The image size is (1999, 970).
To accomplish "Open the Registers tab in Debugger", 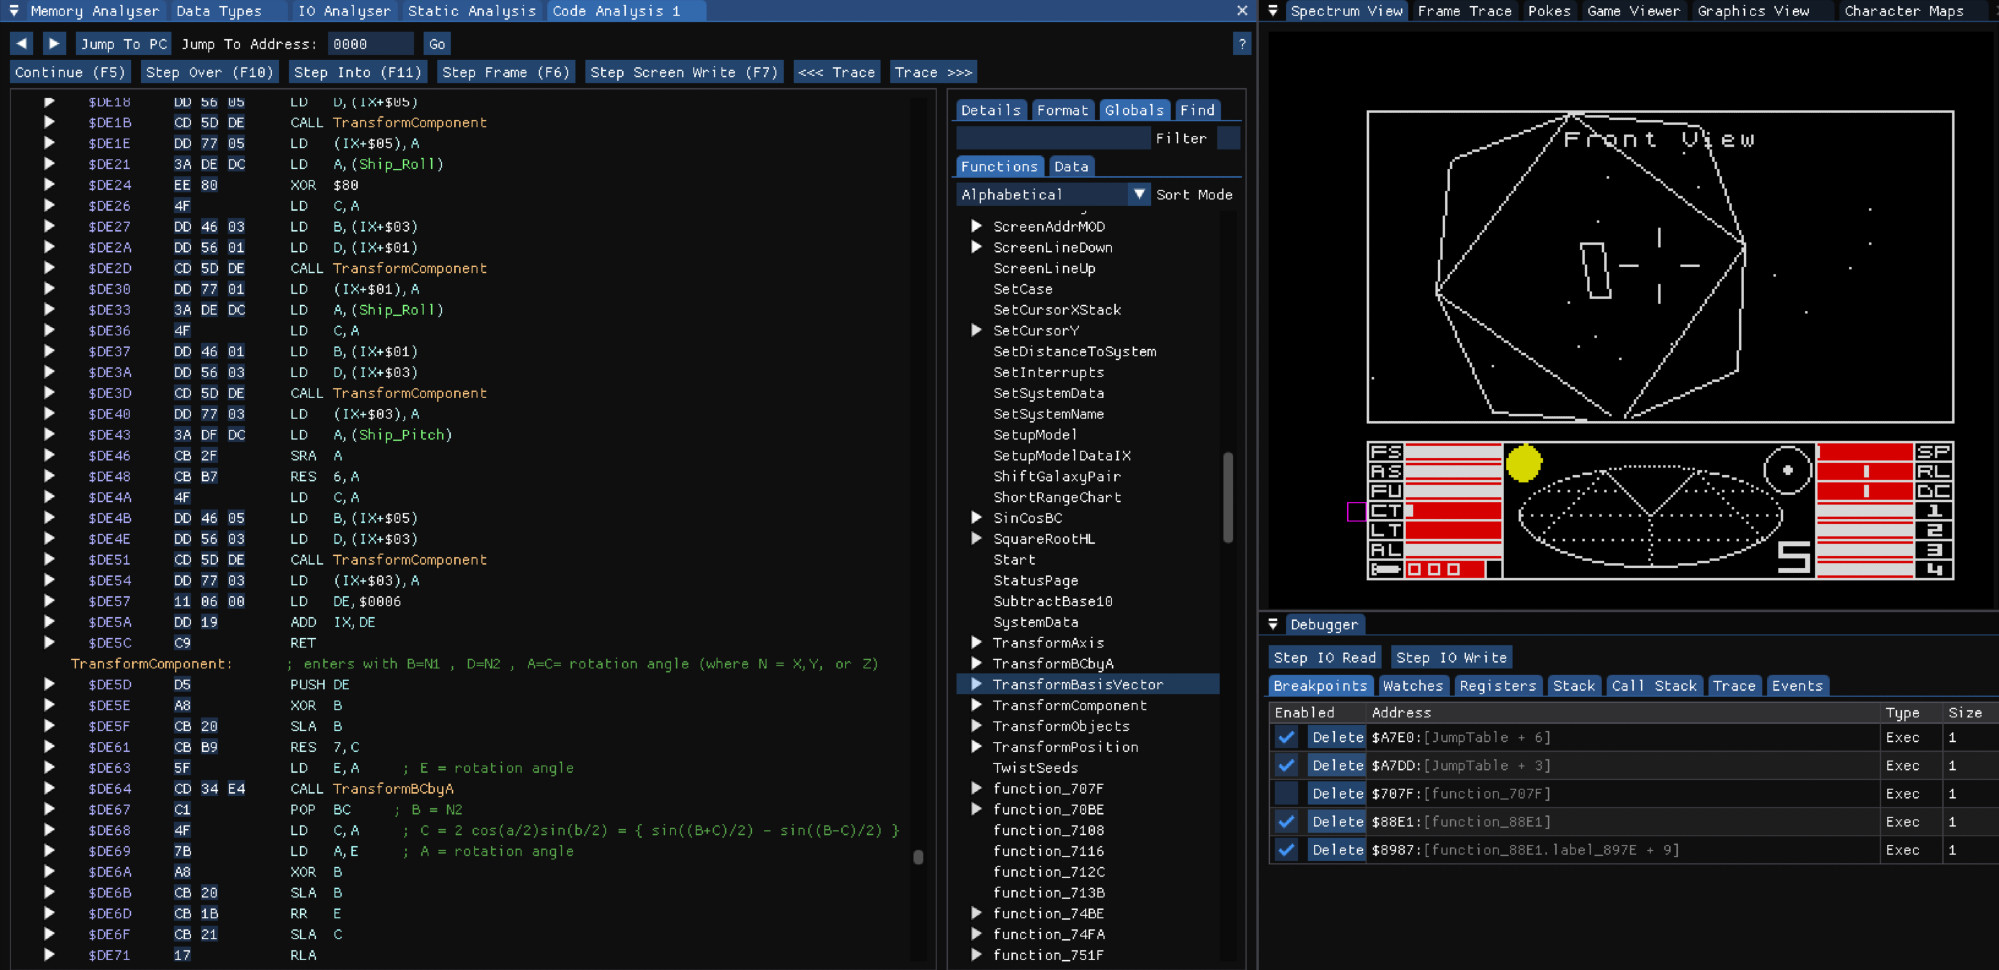I will point(1497,686).
